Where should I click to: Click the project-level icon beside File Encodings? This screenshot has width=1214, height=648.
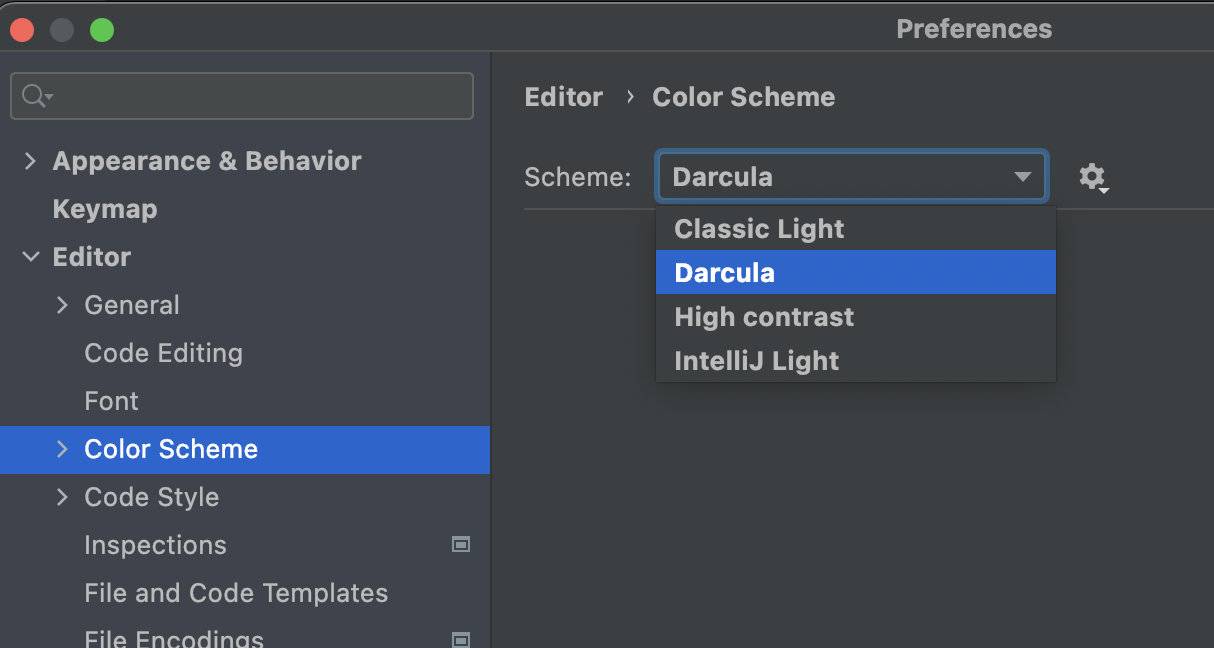(461, 639)
